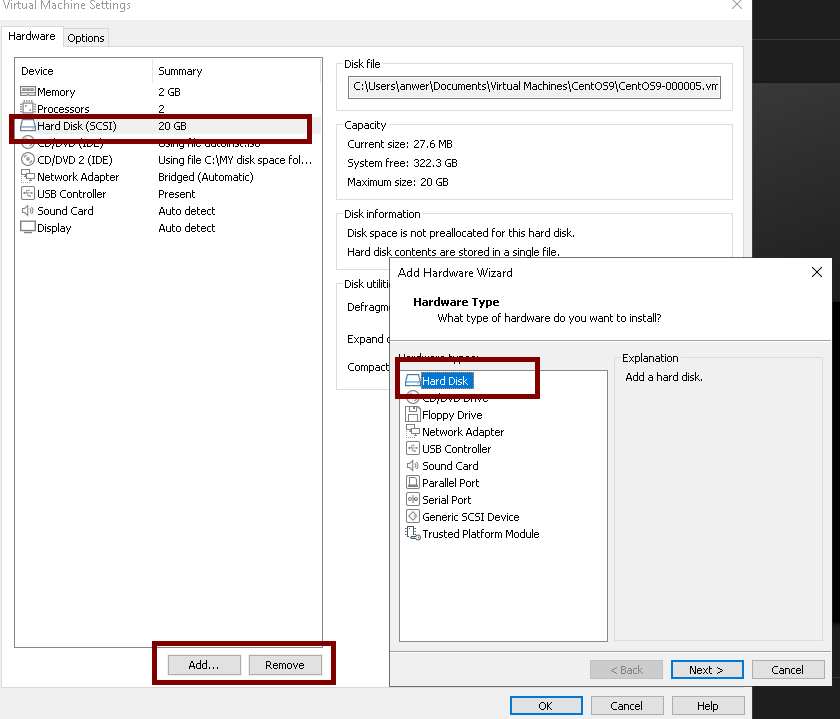Screen dimensions: 840x719
Task: Select 'Using file C:\MY disk space fol...' text
Action: coord(235,160)
